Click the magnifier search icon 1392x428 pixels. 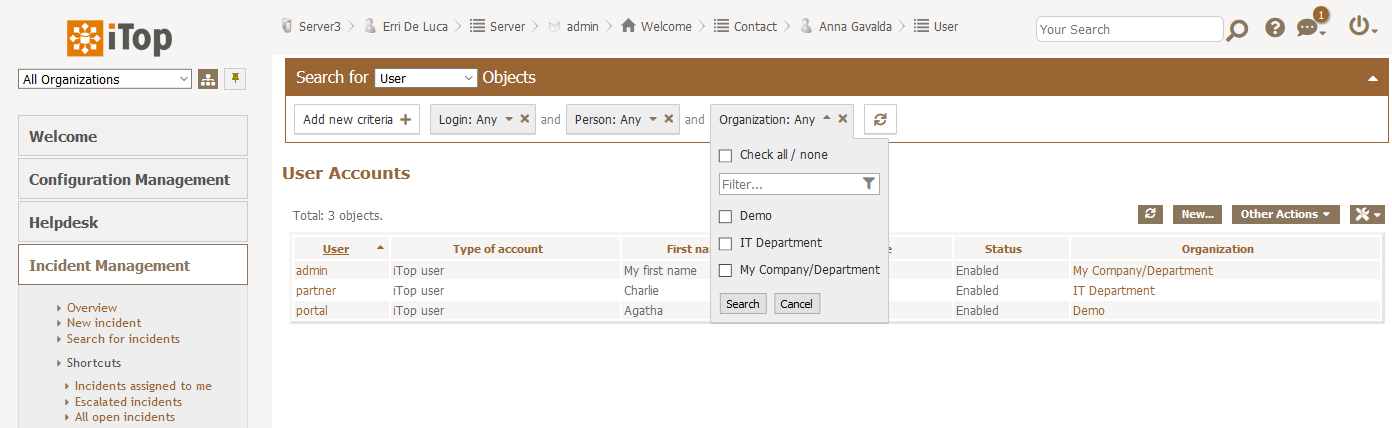coord(1237,30)
